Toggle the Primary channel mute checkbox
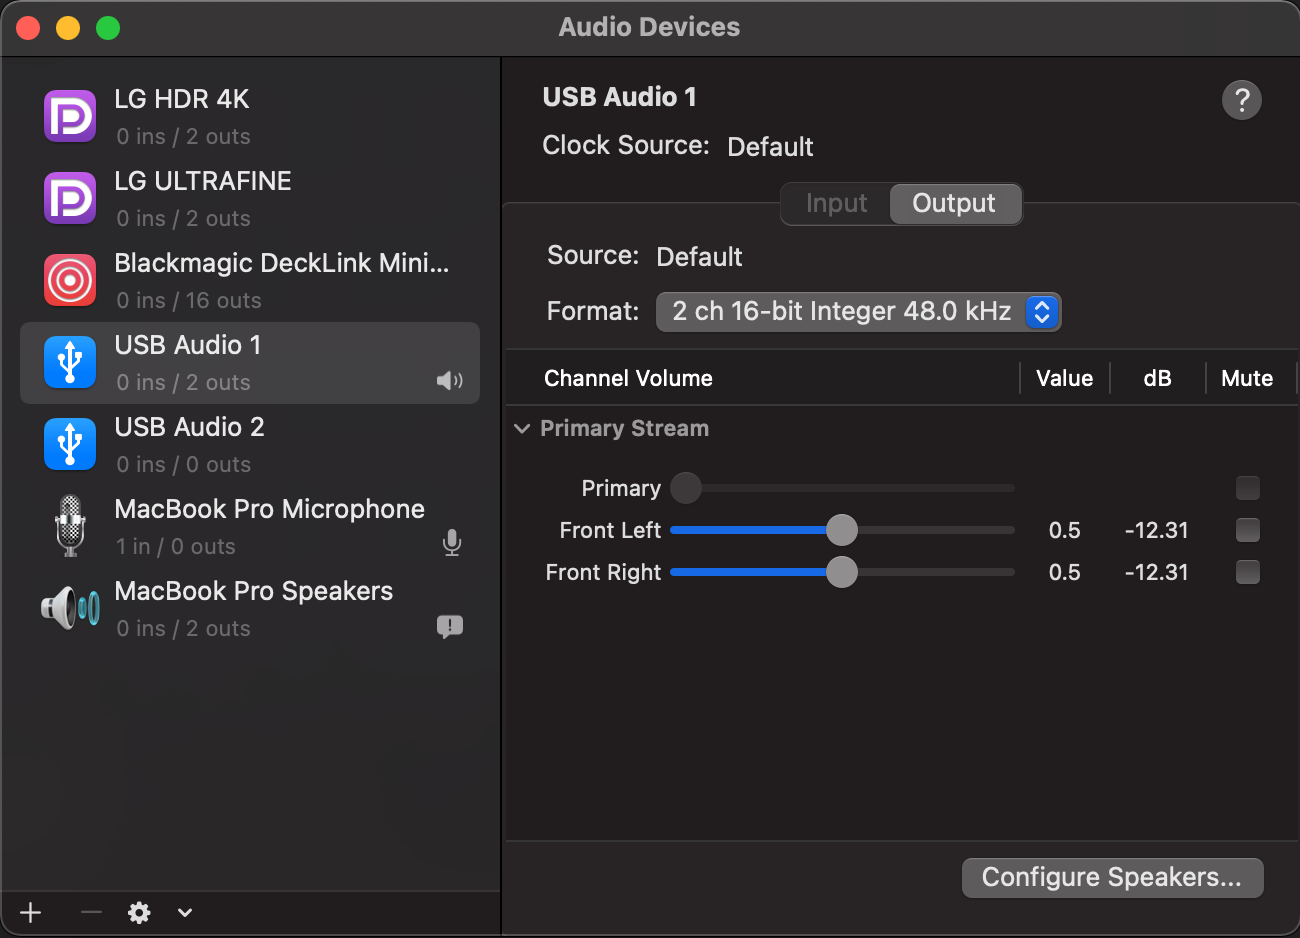Viewport: 1300px width, 938px height. pyautogui.click(x=1247, y=488)
